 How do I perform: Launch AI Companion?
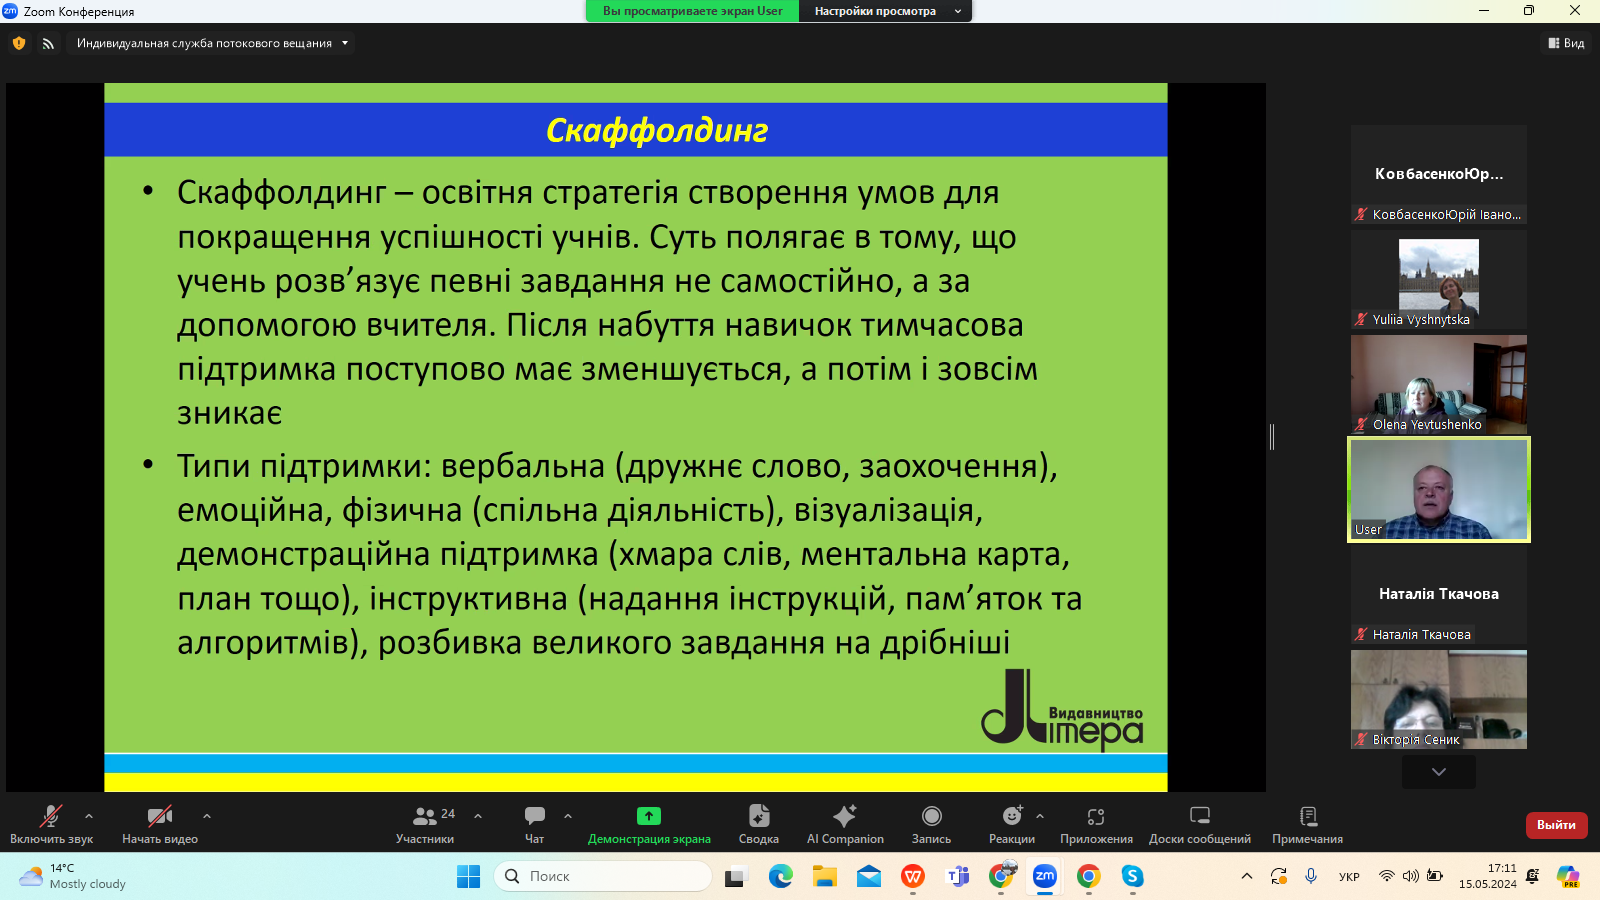(x=845, y=824)
